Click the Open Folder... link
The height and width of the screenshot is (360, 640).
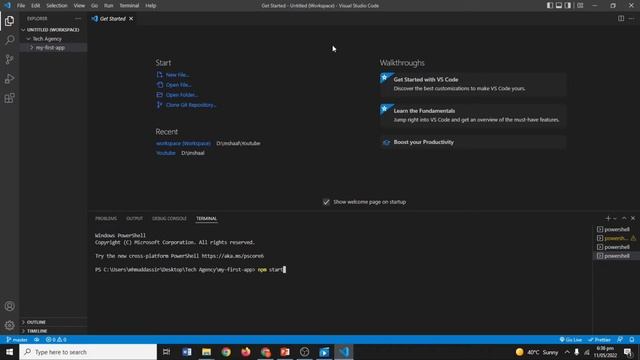[182, 95]
